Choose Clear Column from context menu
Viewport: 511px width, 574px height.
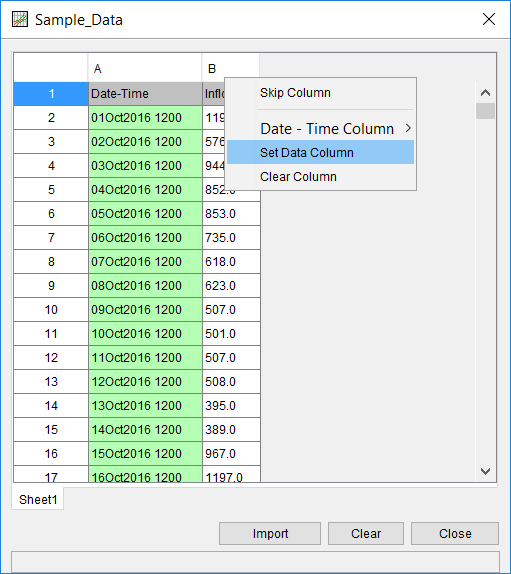coord(320,176)
